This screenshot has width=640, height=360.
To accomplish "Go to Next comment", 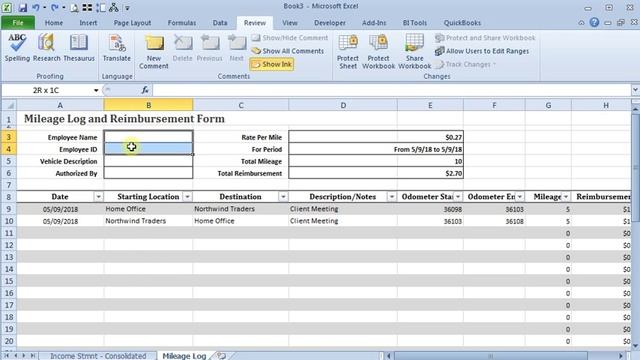I will coord(236,48).
